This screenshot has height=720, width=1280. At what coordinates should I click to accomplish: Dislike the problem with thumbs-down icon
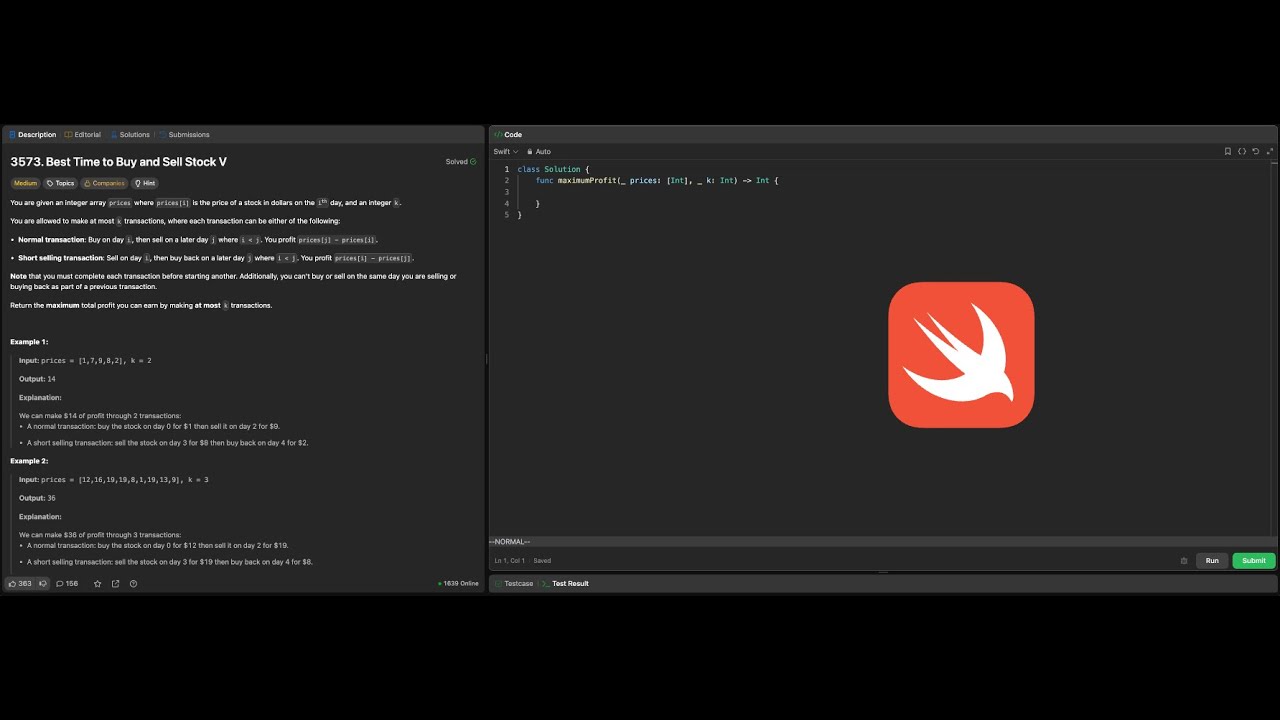[42, 584]
